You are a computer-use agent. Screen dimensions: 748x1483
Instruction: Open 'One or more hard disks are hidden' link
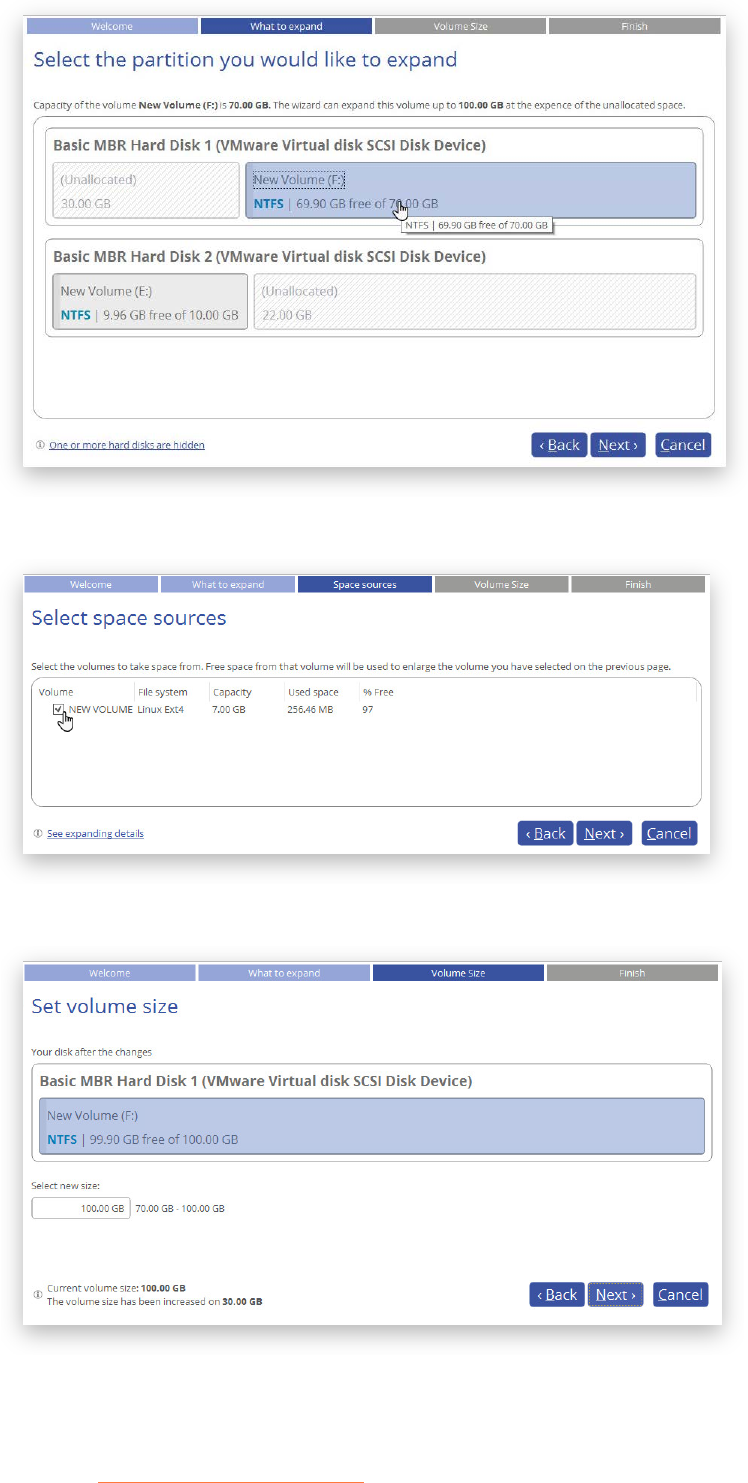(x=127, y=445)
